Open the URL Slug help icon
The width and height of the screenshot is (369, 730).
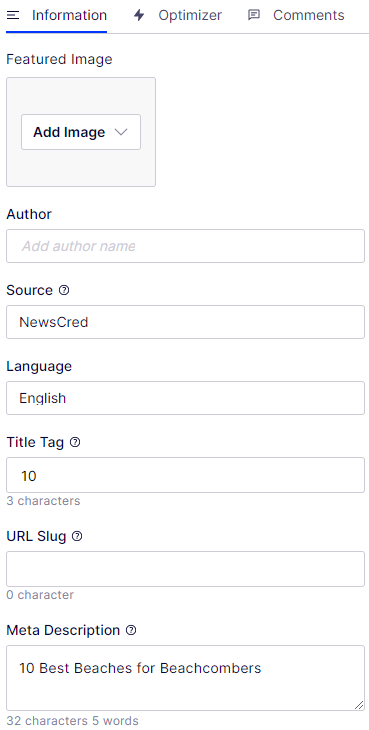(77, 536)
